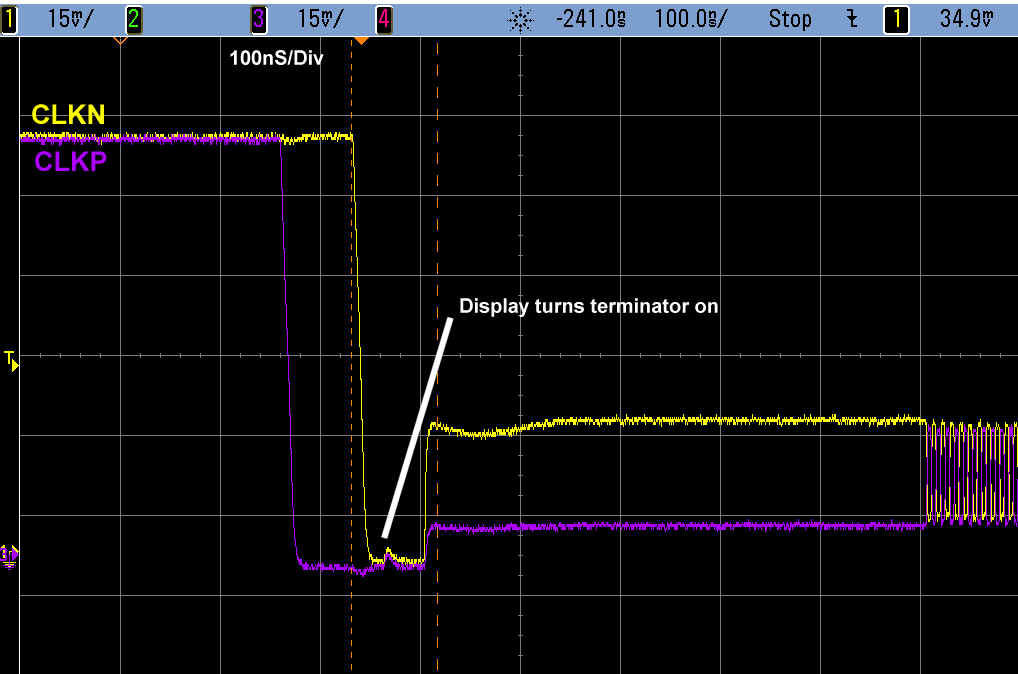Click the trigger source channel 1 badge
Image resolution: width=1018 pixels, height=674 pixels.
(x=895, y=17)
